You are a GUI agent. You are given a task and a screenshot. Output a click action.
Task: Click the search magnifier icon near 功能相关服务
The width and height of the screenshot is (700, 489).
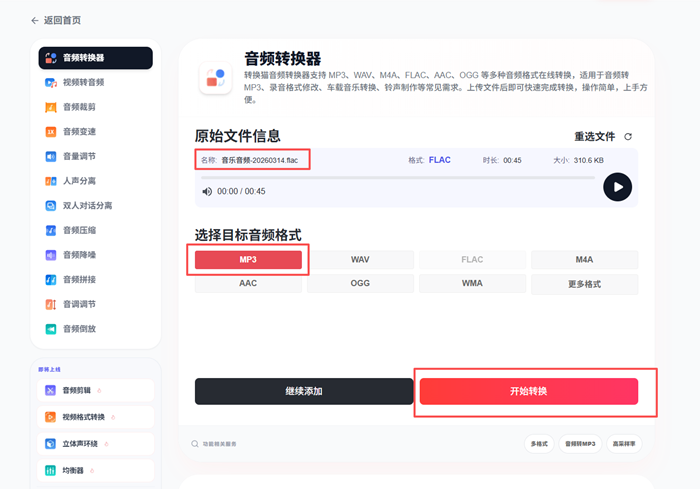[195, 444]
